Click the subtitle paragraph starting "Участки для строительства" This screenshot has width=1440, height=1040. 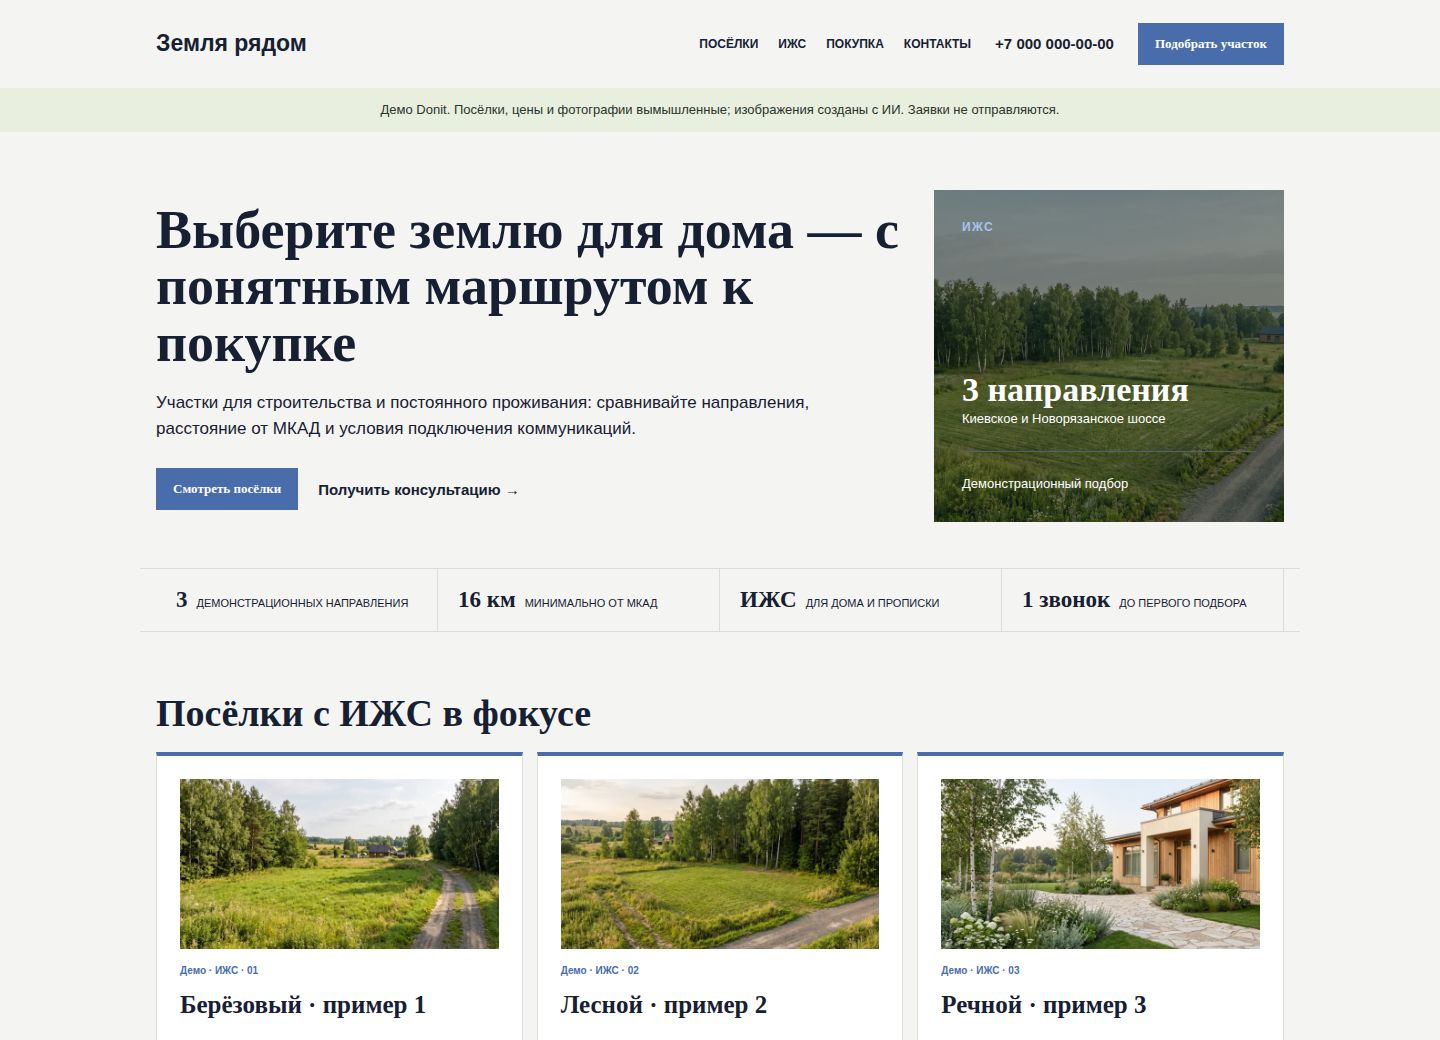[x=482, y=415]
